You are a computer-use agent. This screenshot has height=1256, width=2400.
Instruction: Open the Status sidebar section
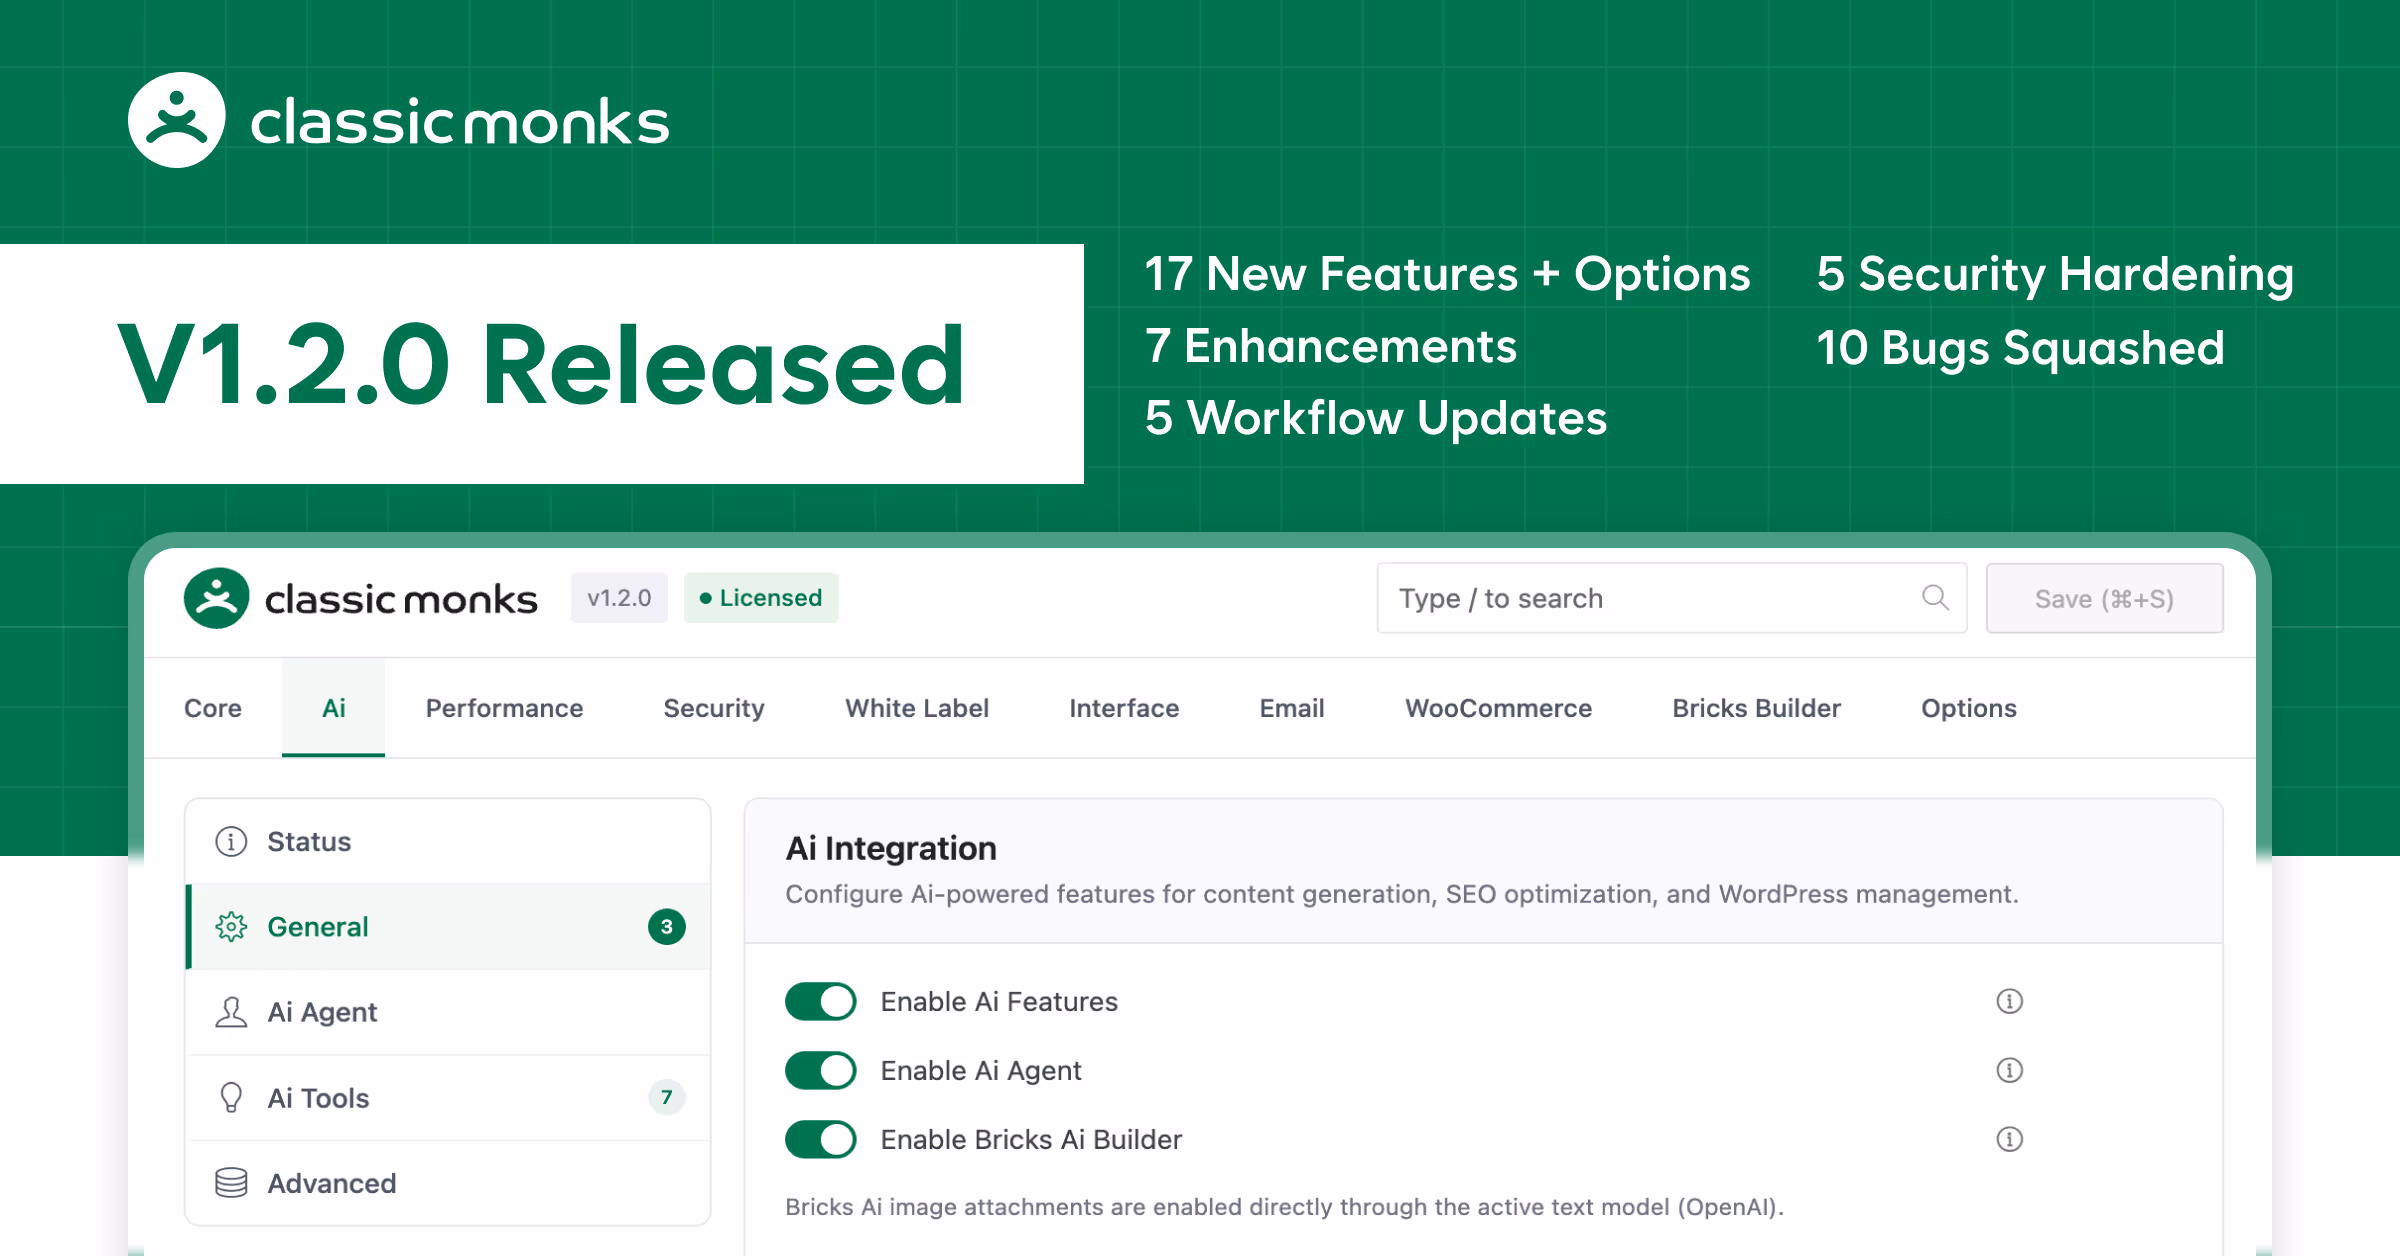(x=448, y=842)
